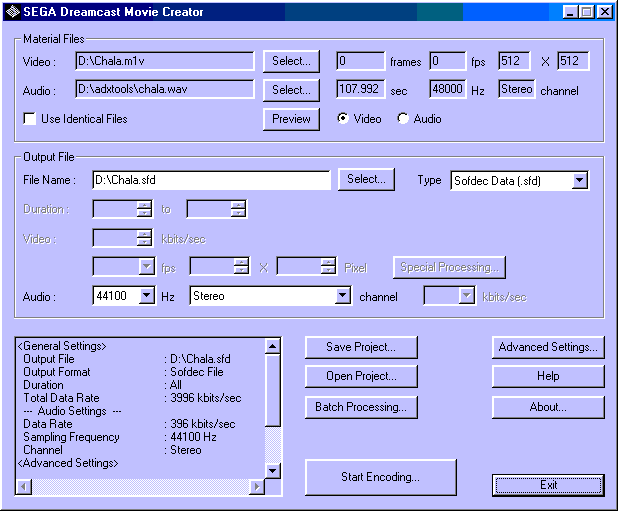Open Advanced Settings dialog
Image resolution: width=618 pixels, height=511 pixels.
coord(548,347)
